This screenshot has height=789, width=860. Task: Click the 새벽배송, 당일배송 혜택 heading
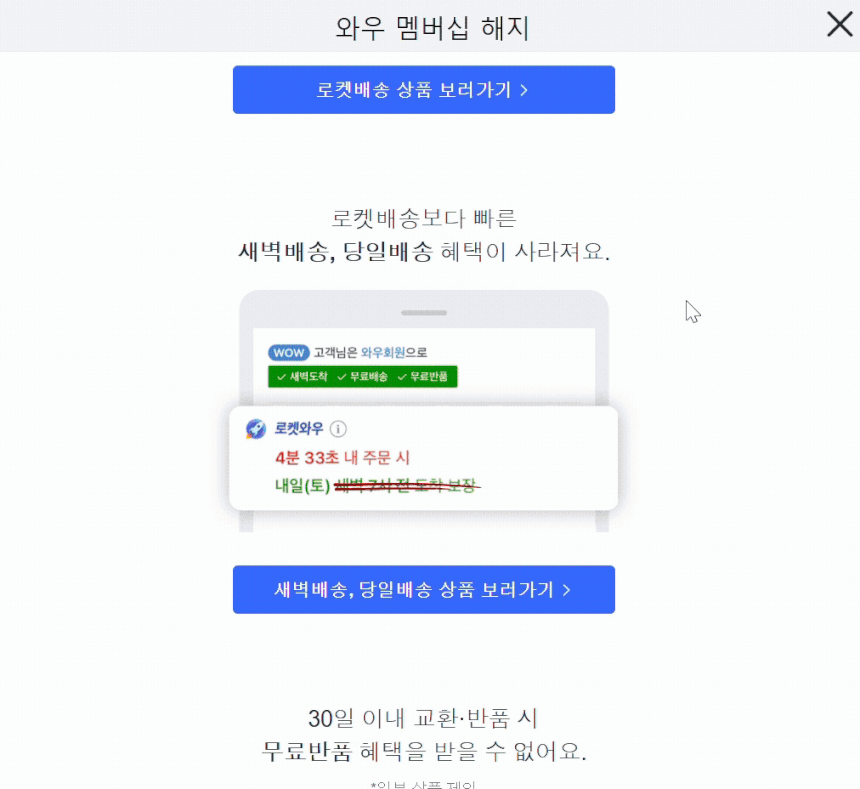coord(424,252)
